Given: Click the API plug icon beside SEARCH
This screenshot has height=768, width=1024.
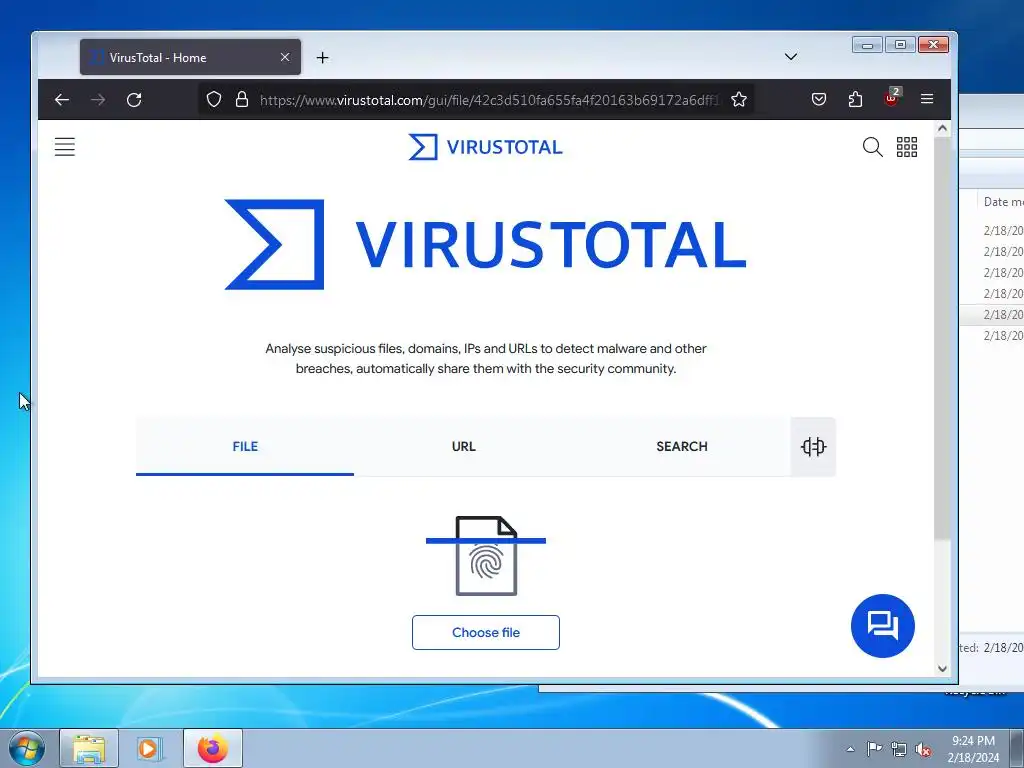Looking at the screenshot, I should click(813, 447).
